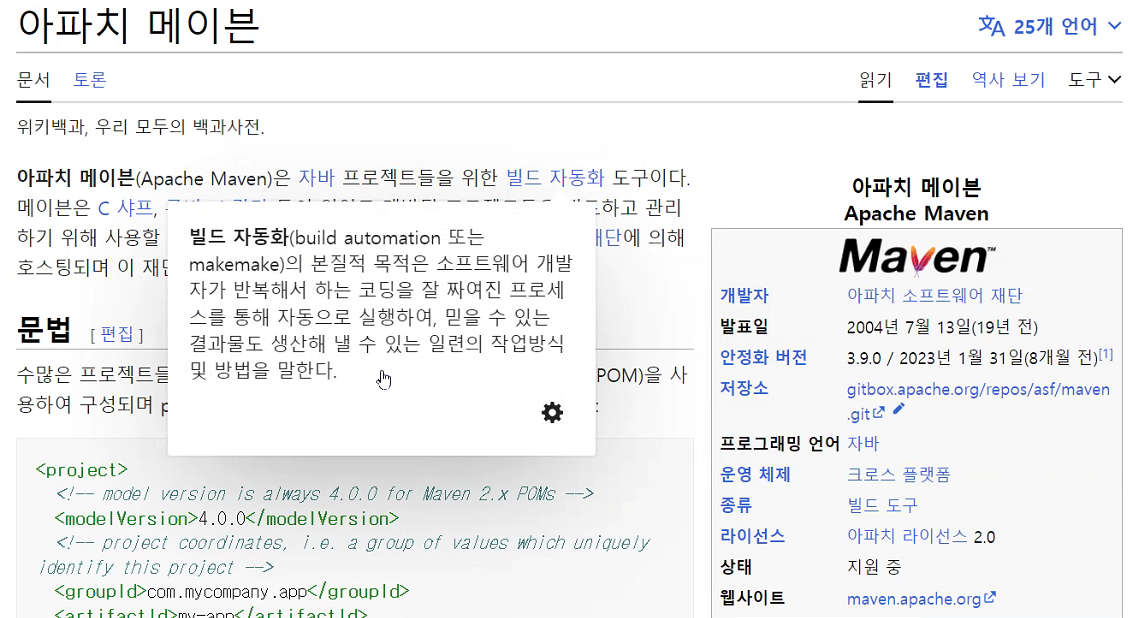Select the 편집 tab
Viewport: 1128px width, 618px height.
(931, 79)
